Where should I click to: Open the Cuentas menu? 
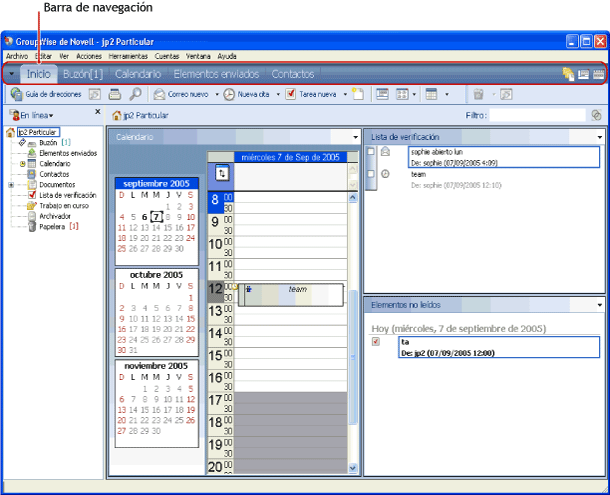[x=167, y=56]
